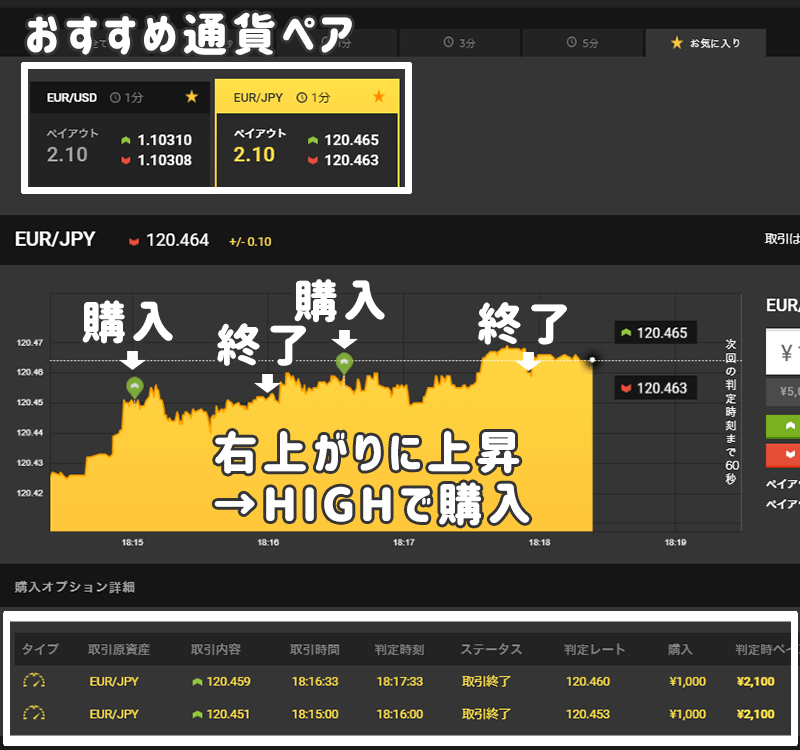Click green up arrow beside 120.465 in card
The image size is (800, 750).
(313, 140)
